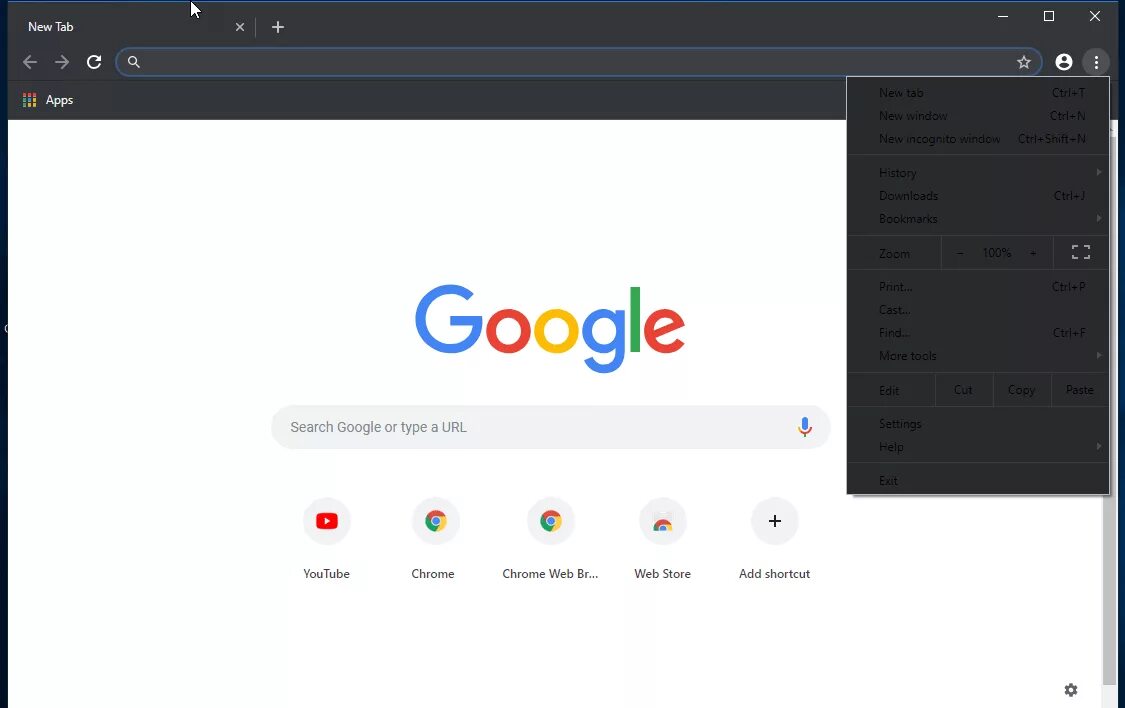
Task: Choose Print... in the menu
Action: (x=978, y=287)
